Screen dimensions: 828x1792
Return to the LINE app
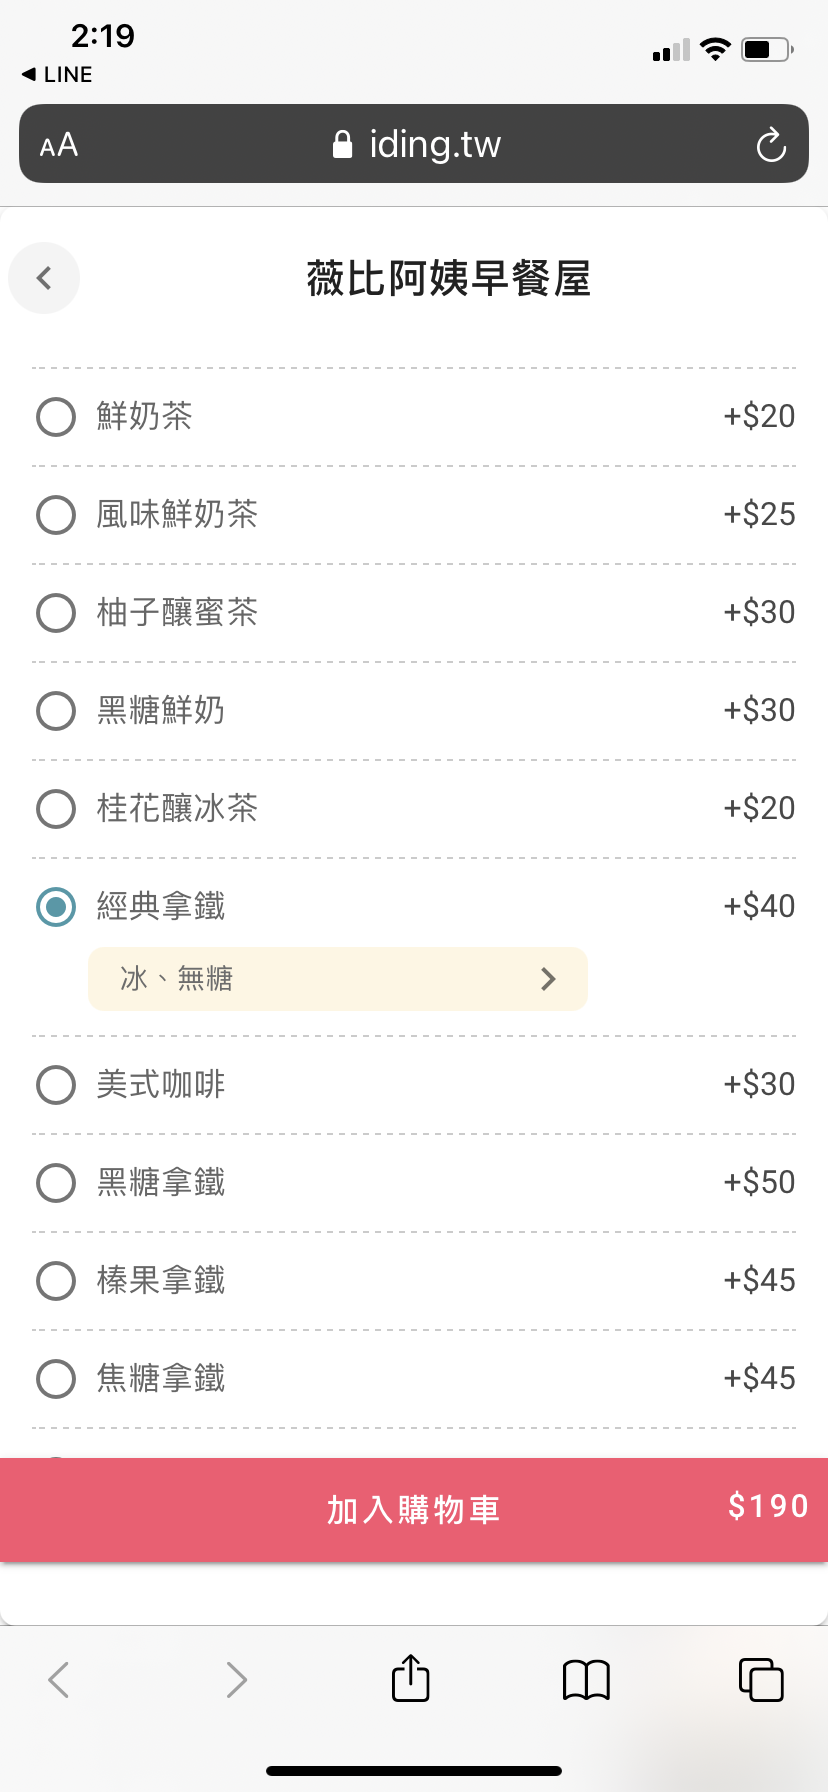pos(57,75)
